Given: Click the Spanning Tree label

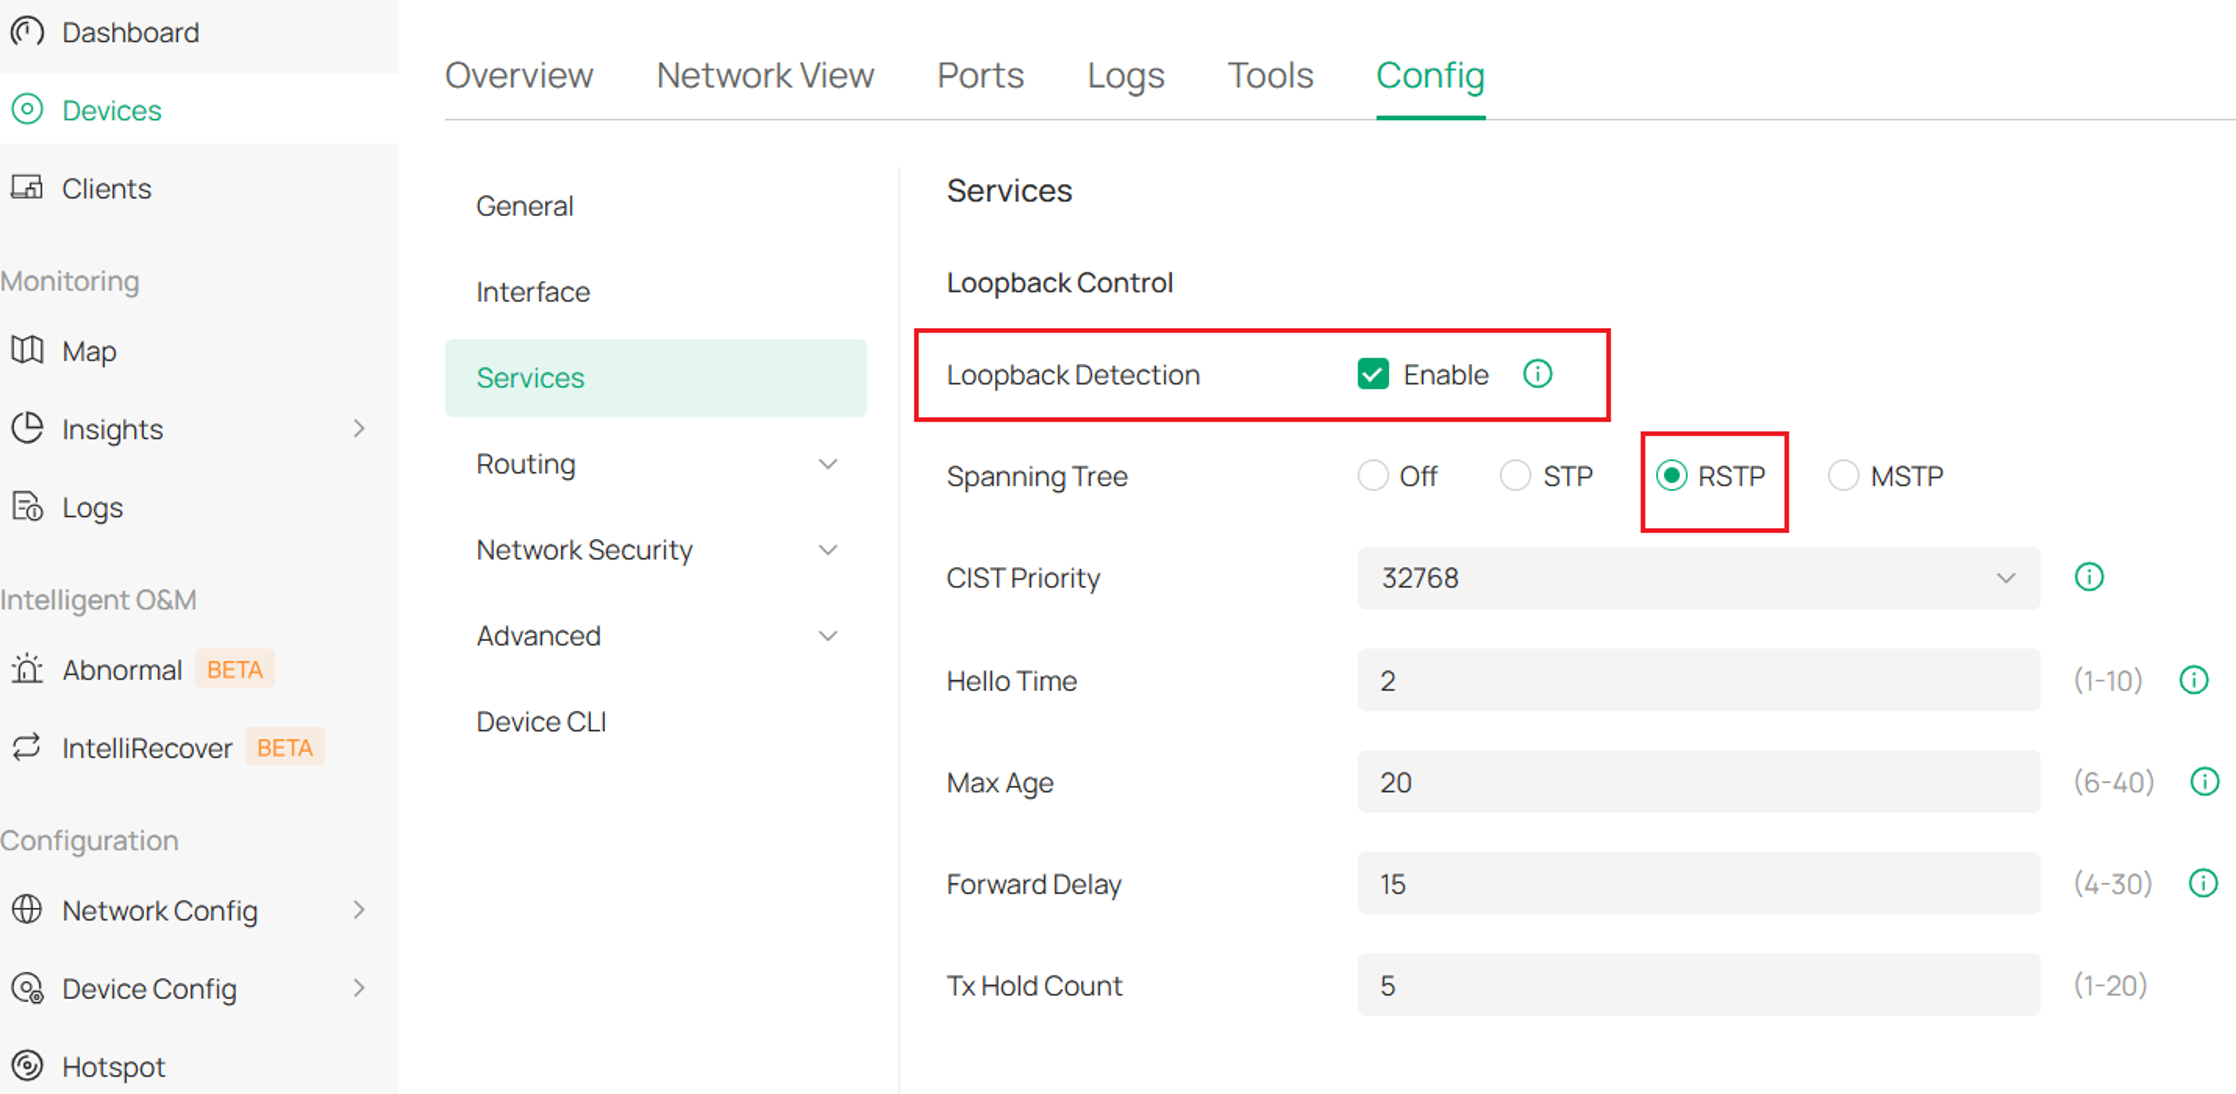Looking at the screenshot, I should (x=1037, y=476).
